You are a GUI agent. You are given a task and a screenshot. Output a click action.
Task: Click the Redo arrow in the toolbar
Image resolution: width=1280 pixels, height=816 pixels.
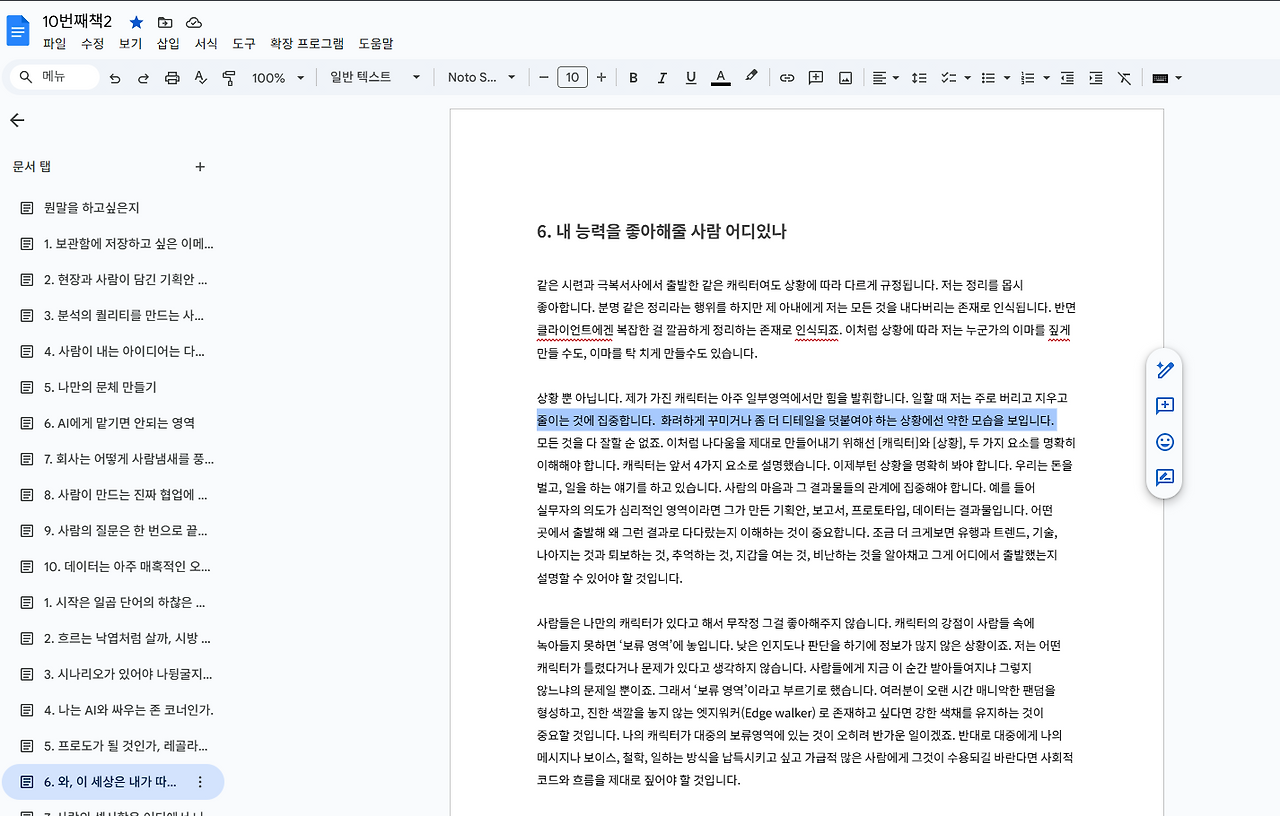point(143,78)
